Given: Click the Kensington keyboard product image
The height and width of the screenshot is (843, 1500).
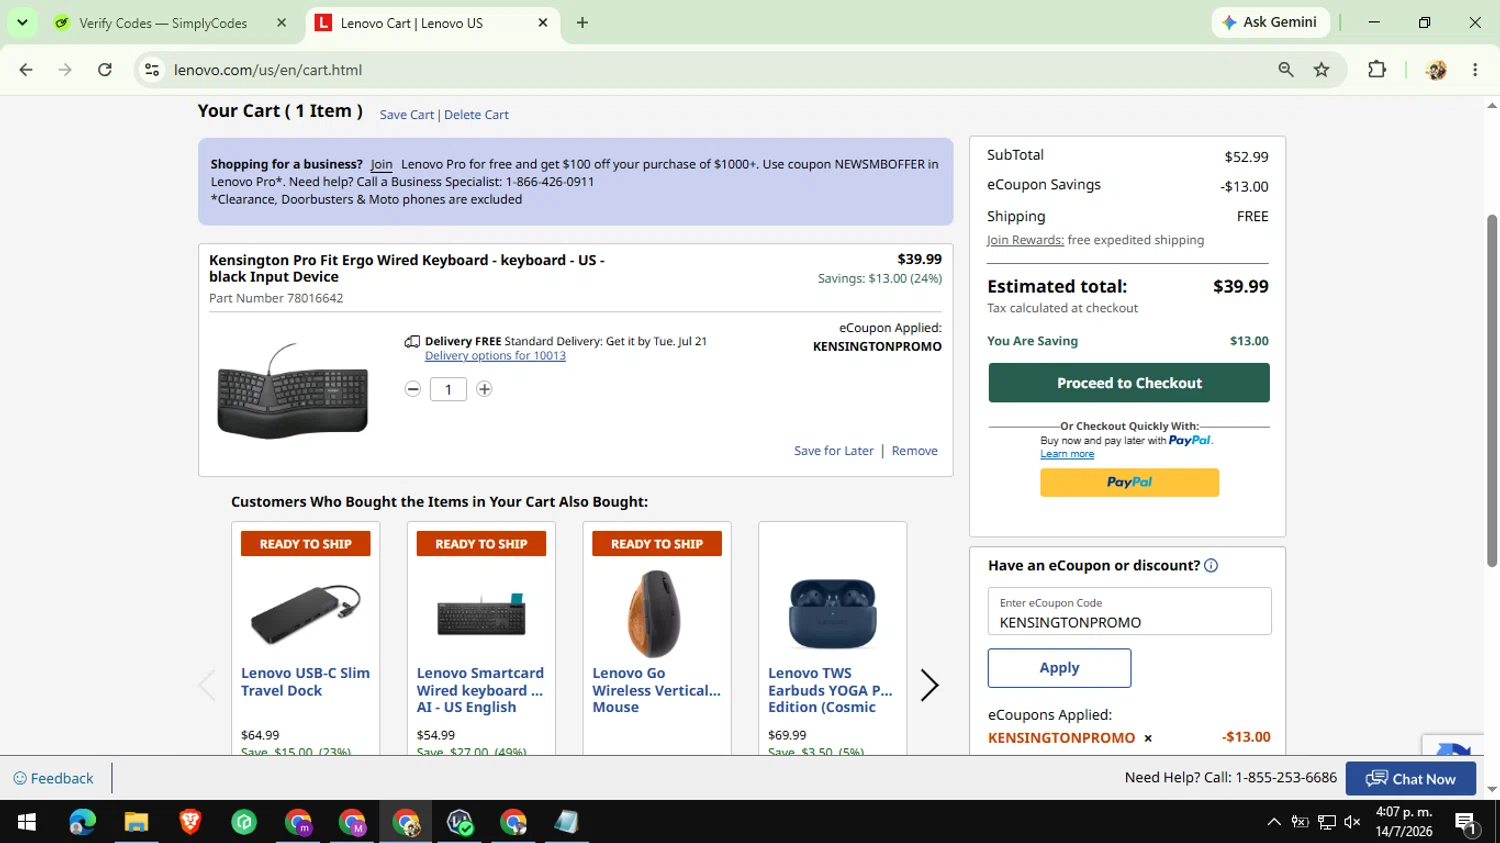Looking at the screenshot, I should [x=292, y=391].
